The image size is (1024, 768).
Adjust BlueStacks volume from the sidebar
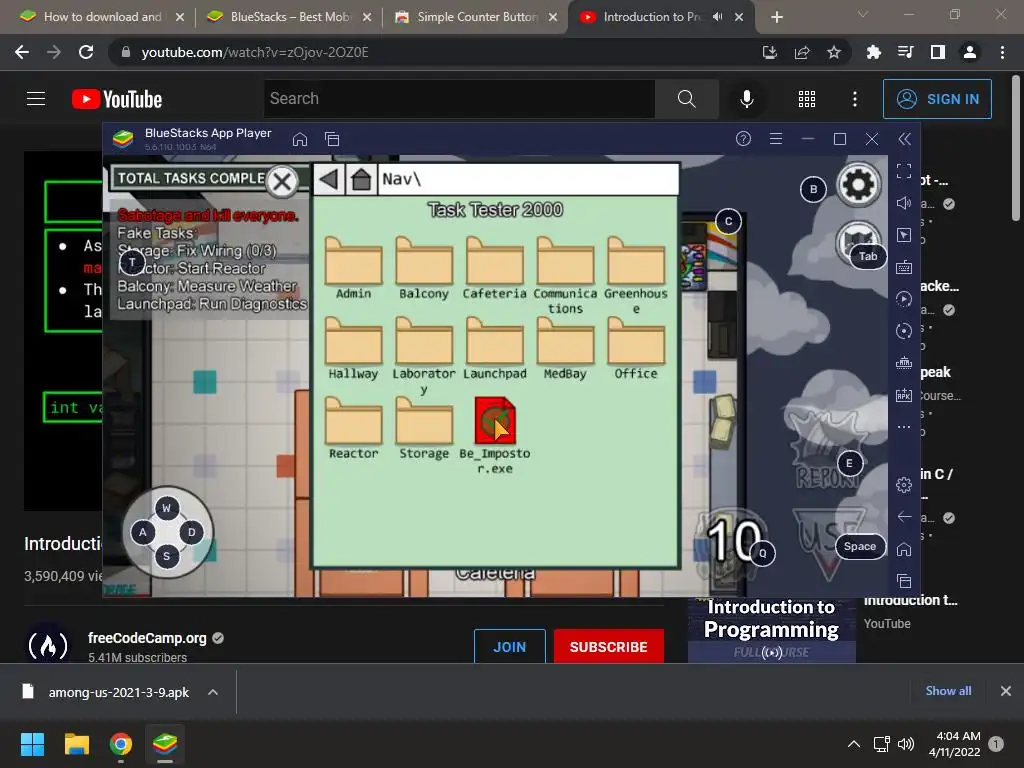(904, 203)
